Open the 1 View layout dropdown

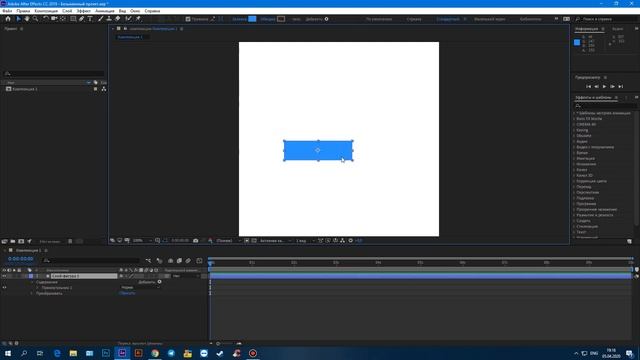tap(305, 241)
